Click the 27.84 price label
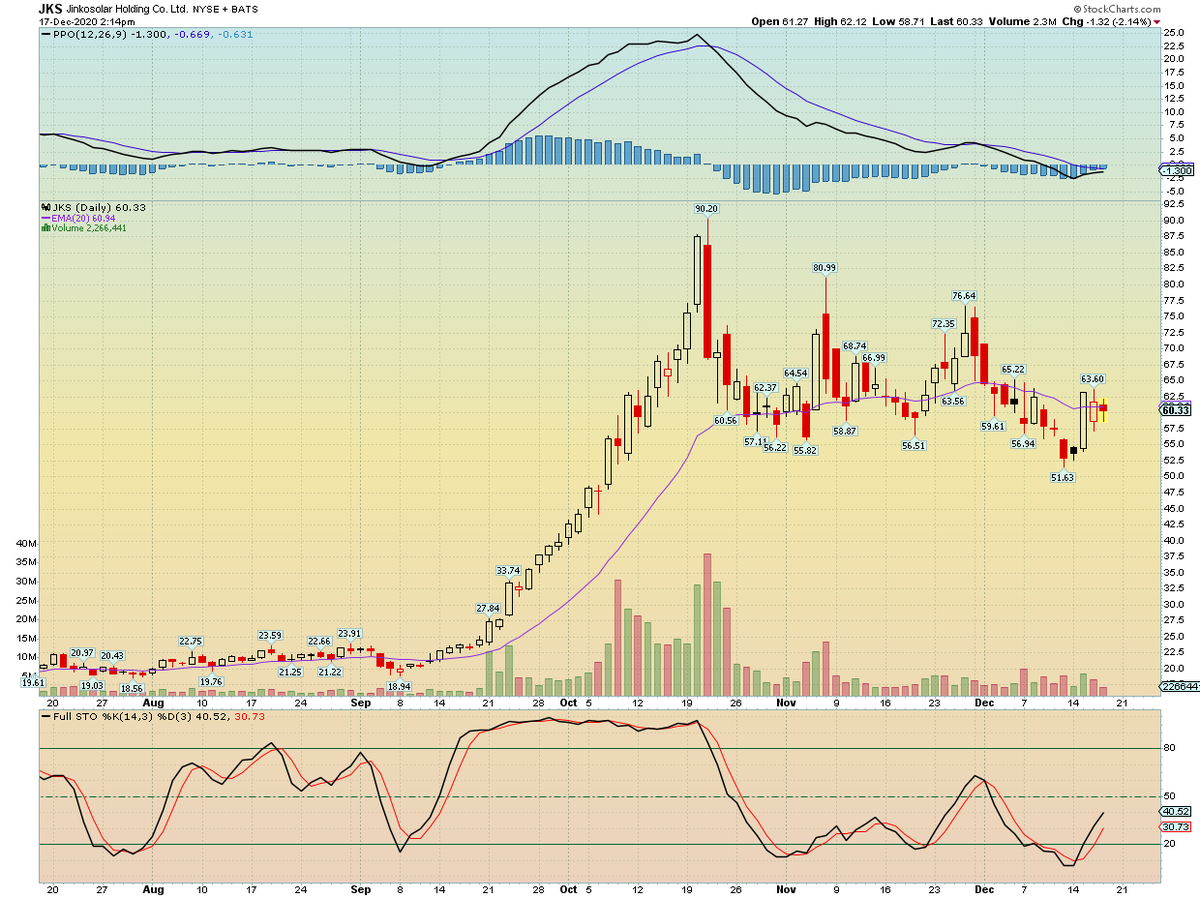 (x=488, y=608)
